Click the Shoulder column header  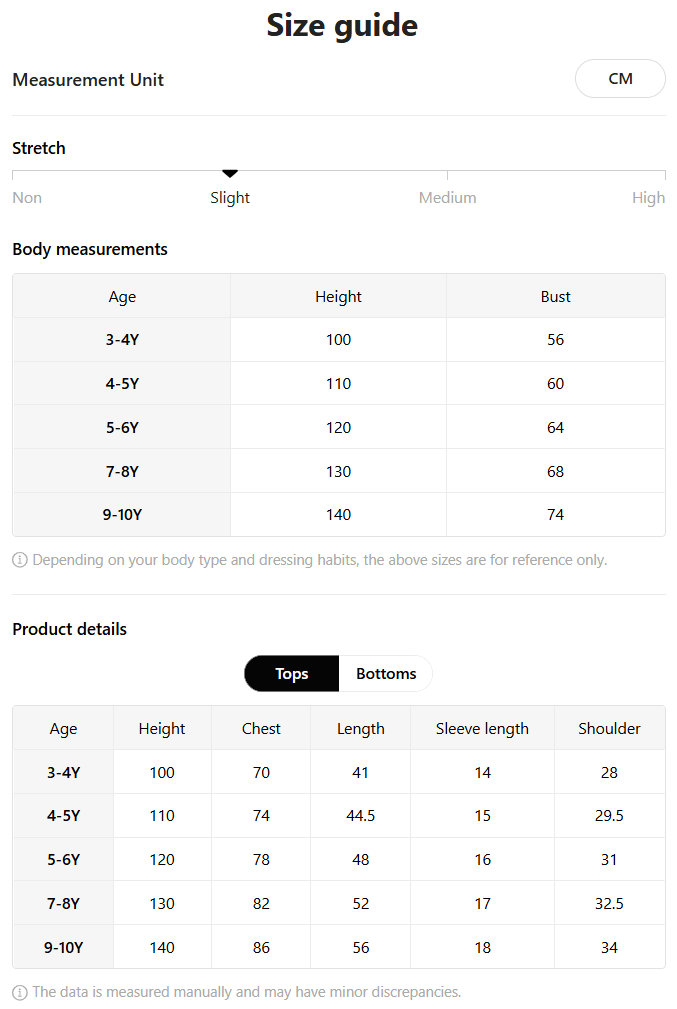coord(609,728)
